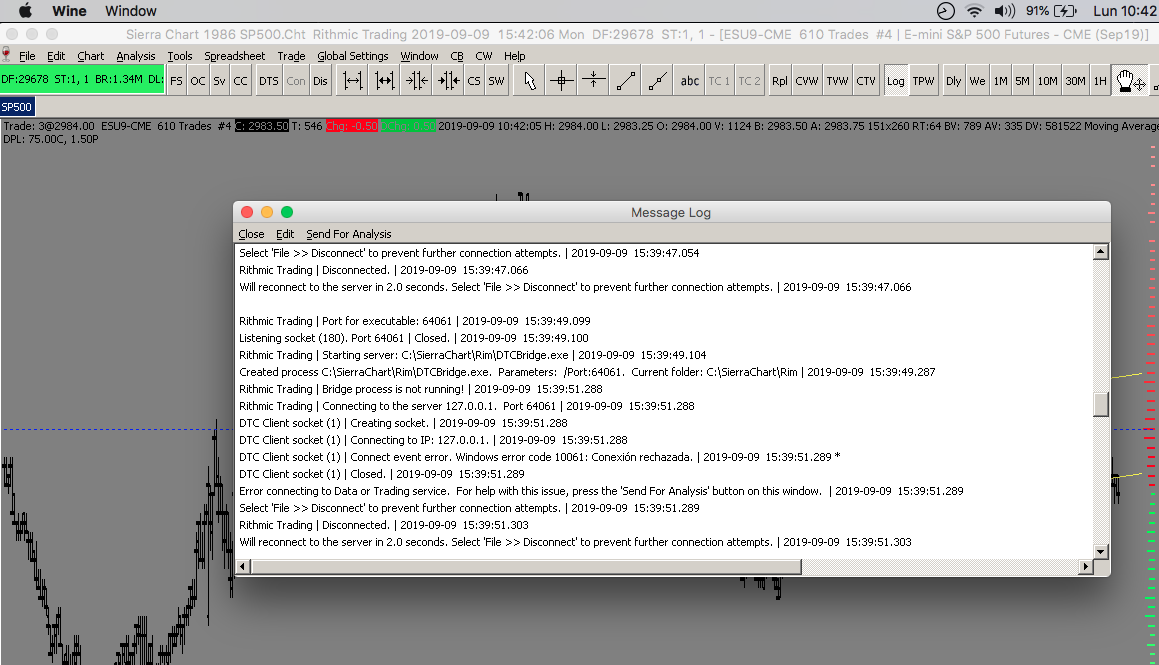Image resolution: width=1159 pixels, height=665 pixels.
Task: Open the Help menu
Action: click(514, 56)
